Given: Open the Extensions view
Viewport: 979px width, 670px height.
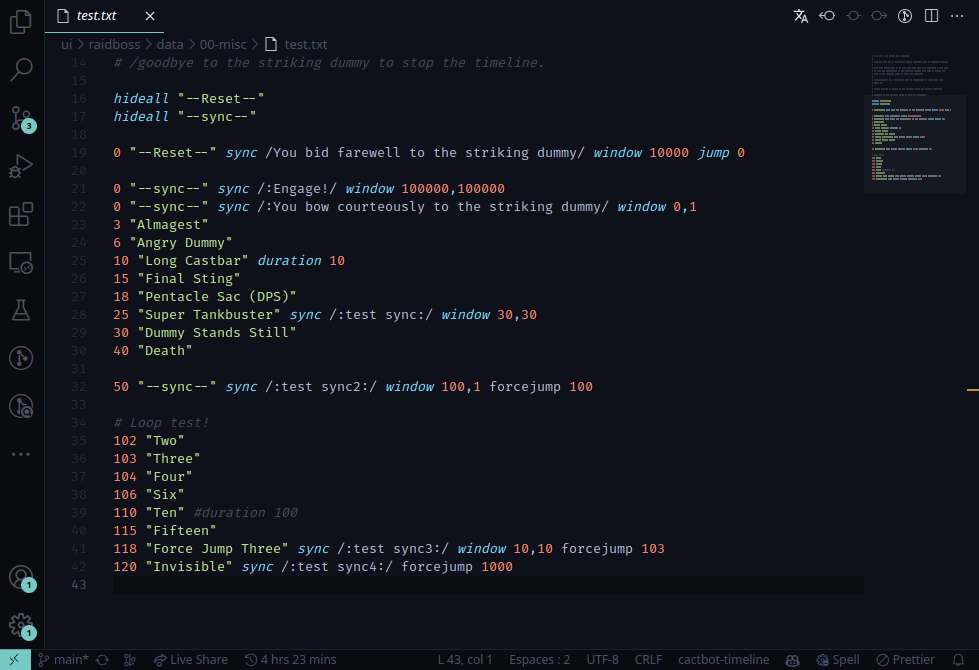Looking at the screenshot, I should click(21, 214).
